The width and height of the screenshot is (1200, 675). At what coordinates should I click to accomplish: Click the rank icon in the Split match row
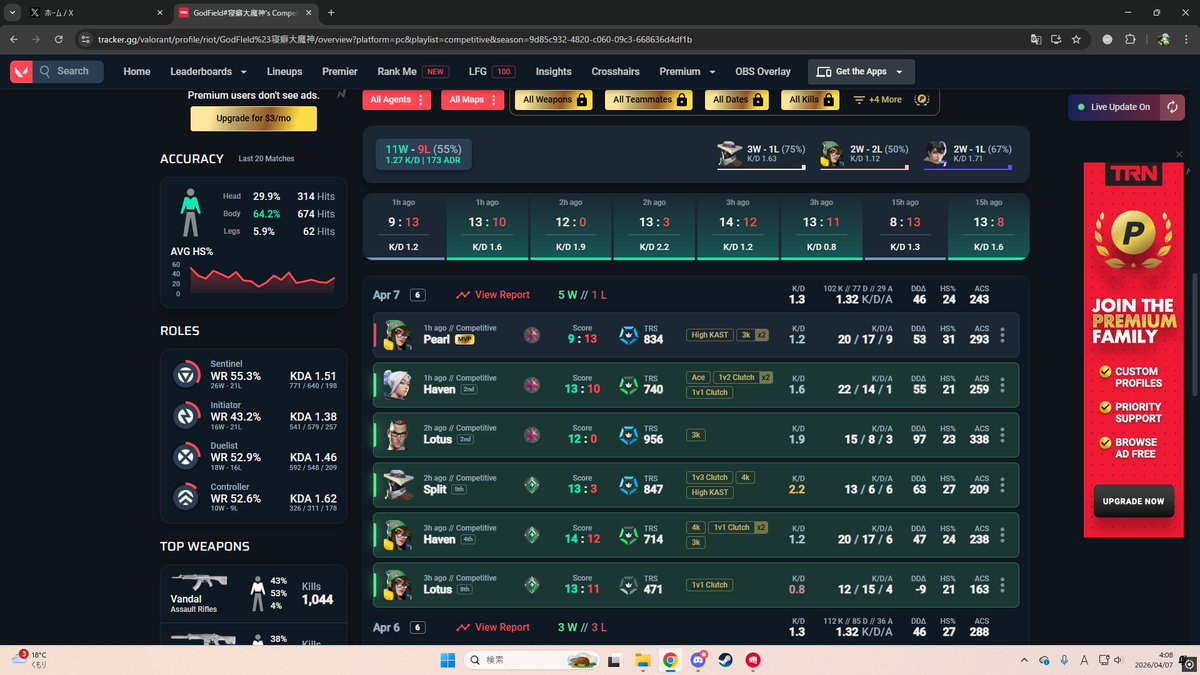click(532, 485)
